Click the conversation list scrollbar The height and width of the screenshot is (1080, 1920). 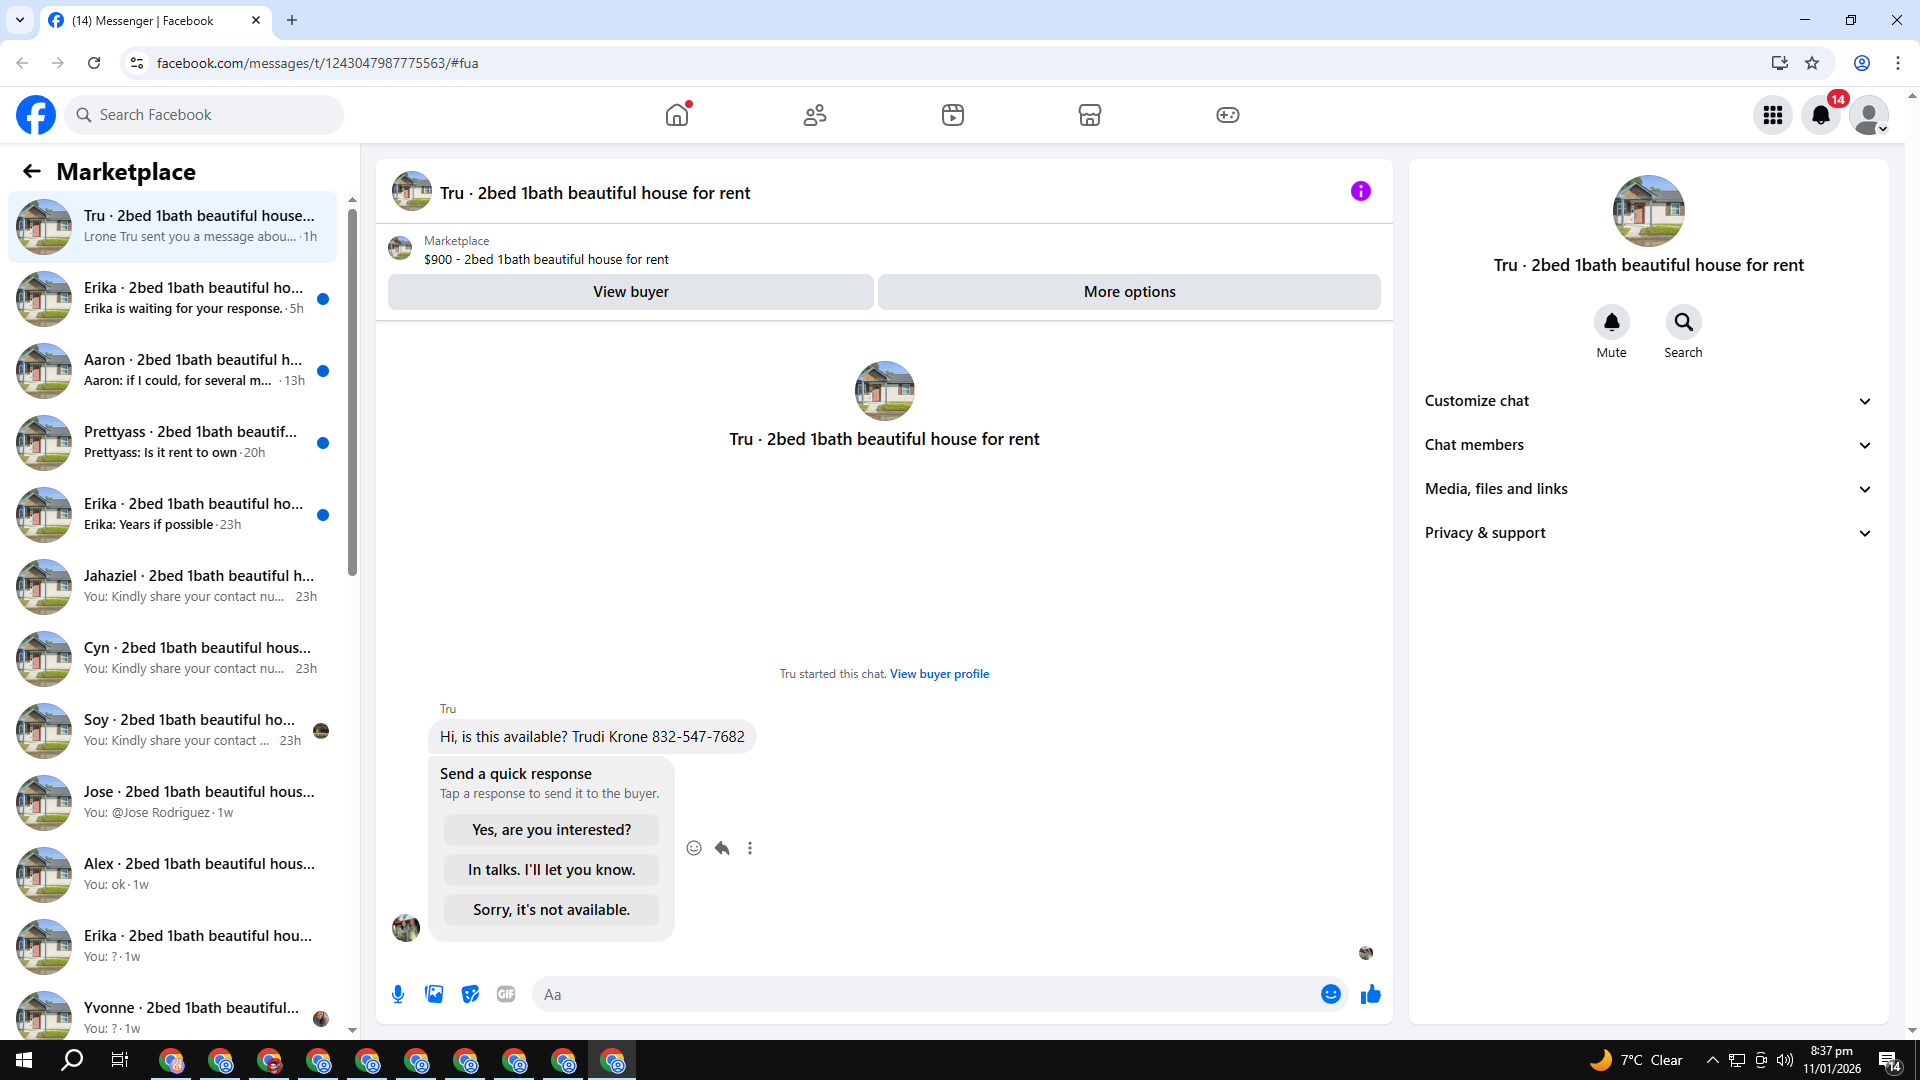pos(352,392)
